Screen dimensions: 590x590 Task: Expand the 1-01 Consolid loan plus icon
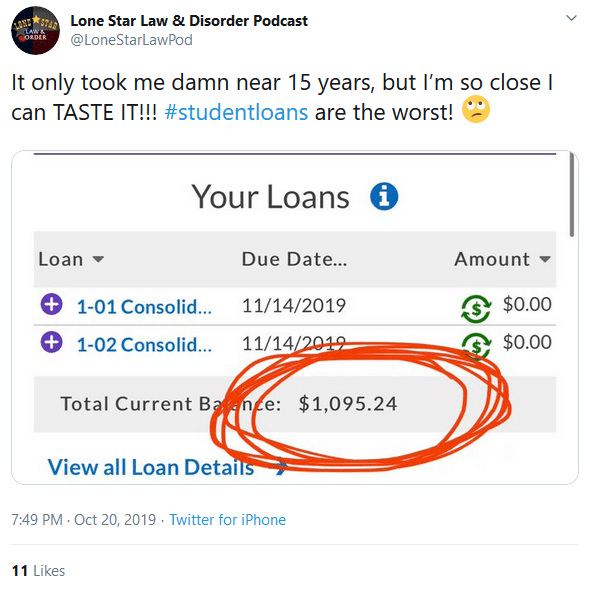click(x=52, y=304)
